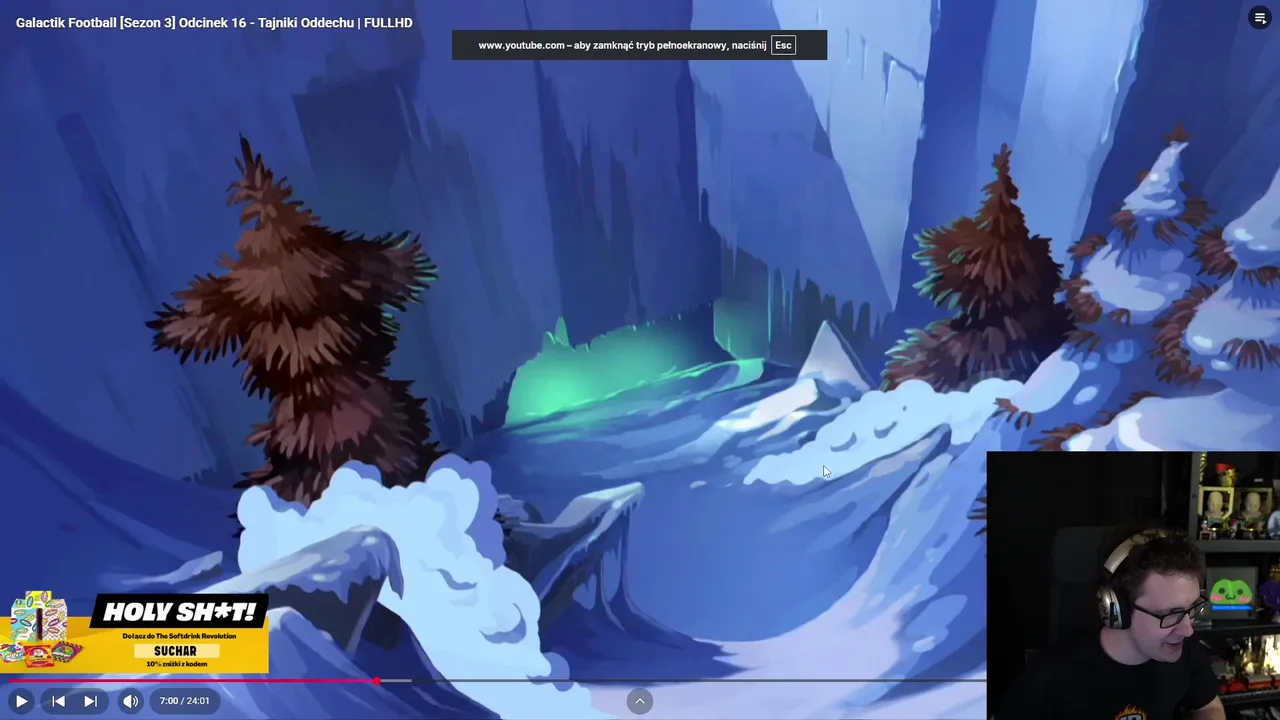The image size is (1280, 720).
Task: Click the SUCHAR discount code label
Action: (x=175, y=650)
